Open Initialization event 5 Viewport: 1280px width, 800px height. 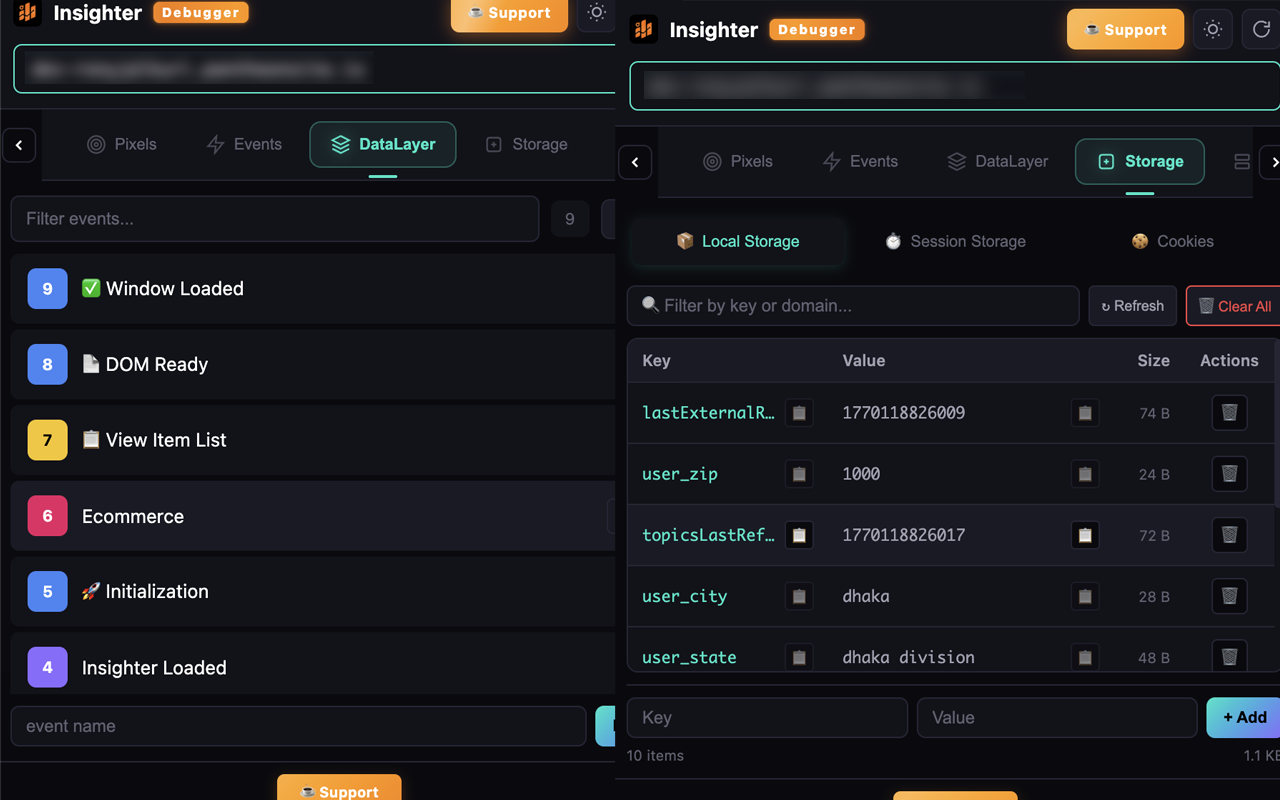pyautogui.click(x=313, y=592)
